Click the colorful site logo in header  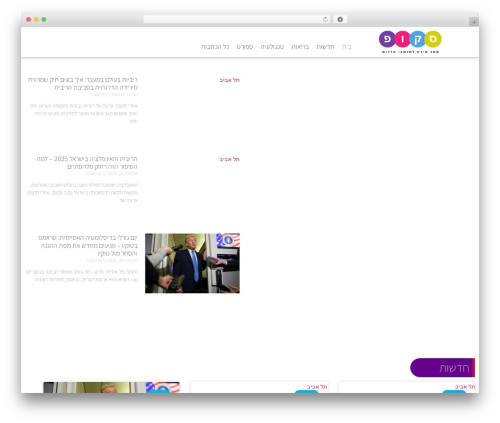[x=410, y=42]
